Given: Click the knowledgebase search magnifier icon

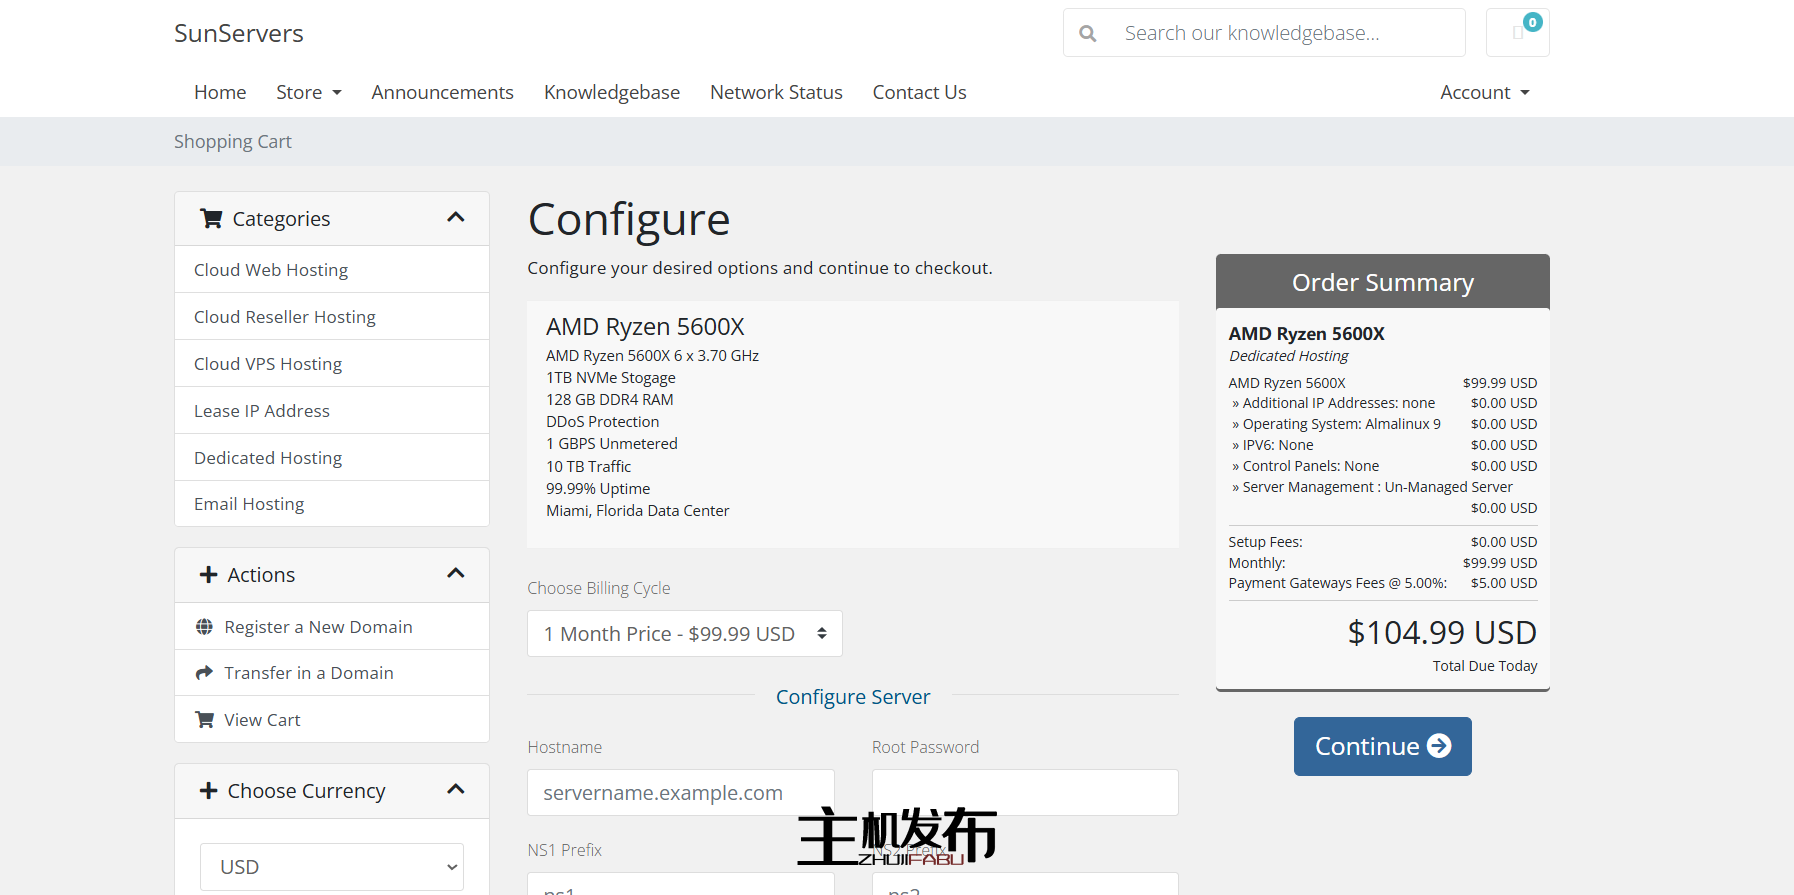Looking at the screenshot, I should pyautogui.click(x=1088, y=34).
